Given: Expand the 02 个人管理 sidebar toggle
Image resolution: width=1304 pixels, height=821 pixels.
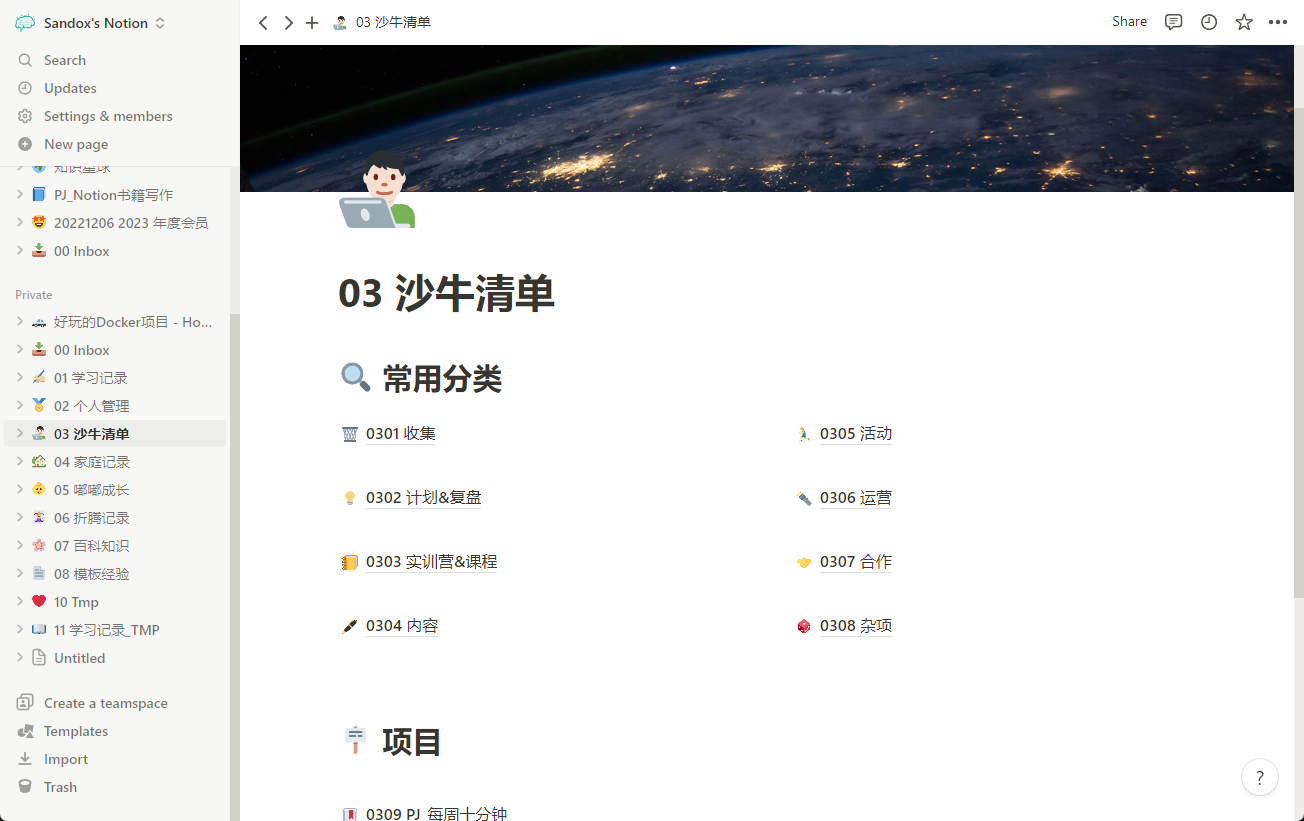Looking at the screenshot, I should pos(19,406).
